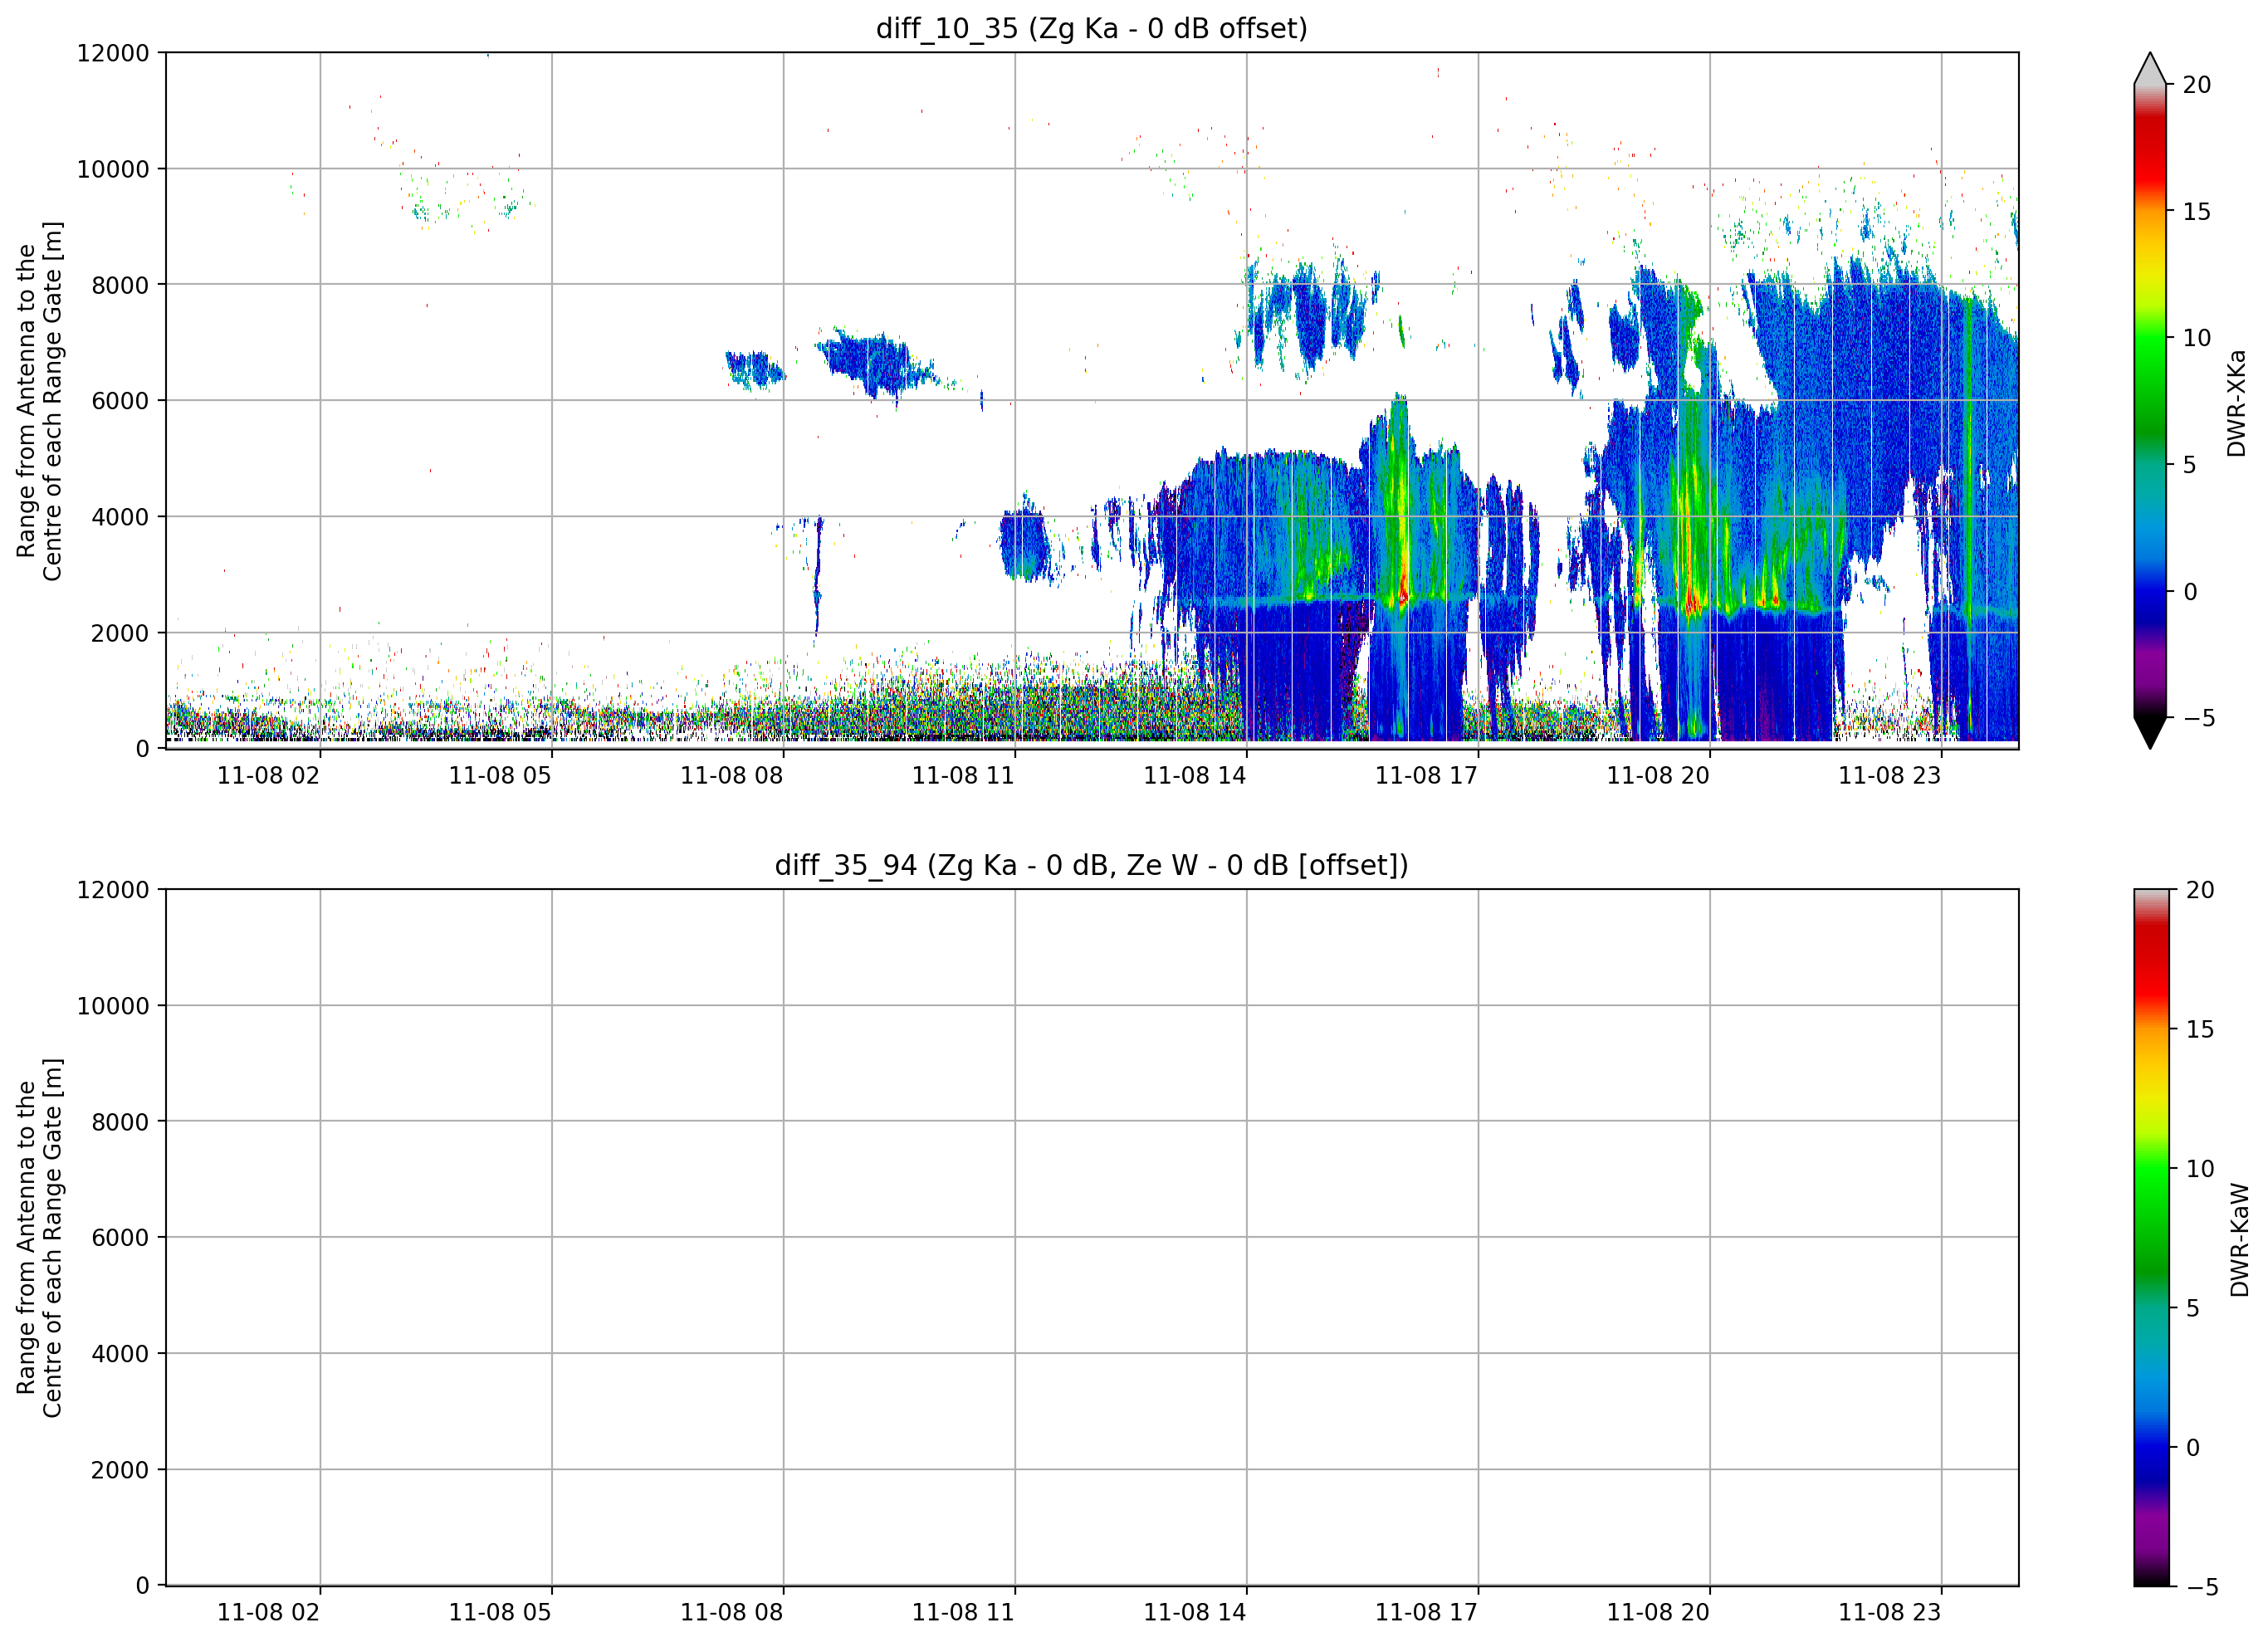Click the 5 tick on DWR-XKa colorbar
This screenshot has height=1642, width=2268.
click(x=2189, y=465)
